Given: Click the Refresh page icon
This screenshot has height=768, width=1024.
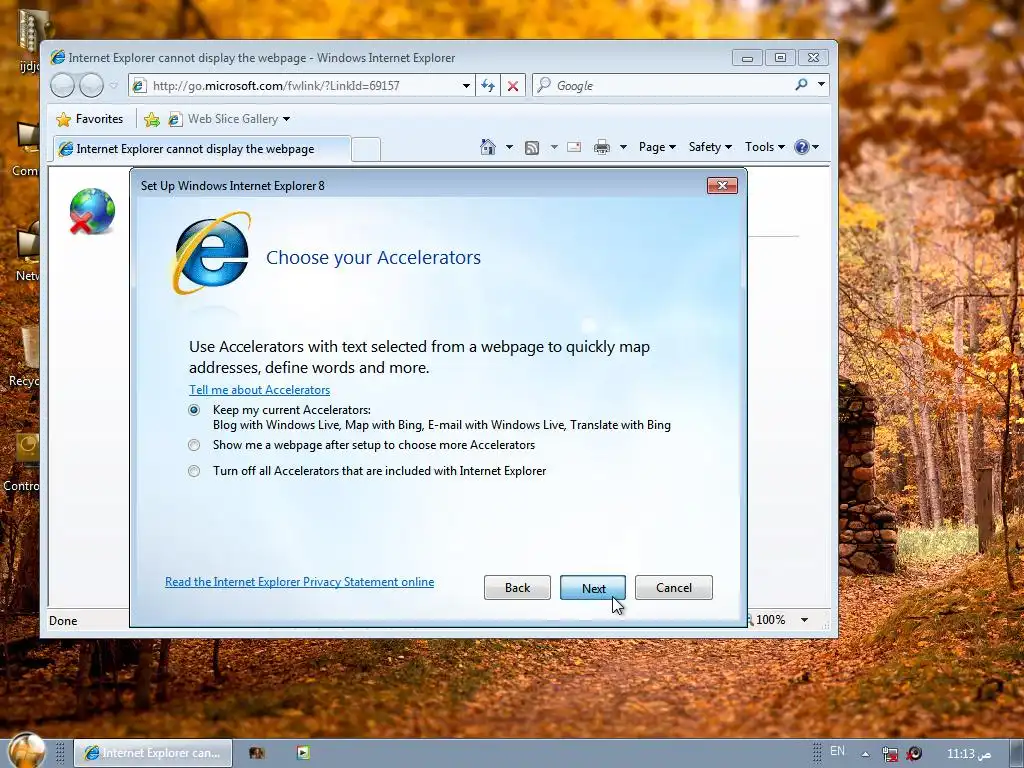Looking at the screenshot, I should click(x=488, y=86).
